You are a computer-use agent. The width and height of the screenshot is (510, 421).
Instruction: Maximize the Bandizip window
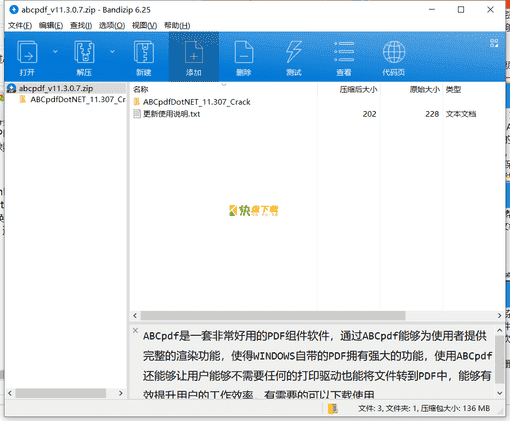pyautogui.click(x=461, y=10)
